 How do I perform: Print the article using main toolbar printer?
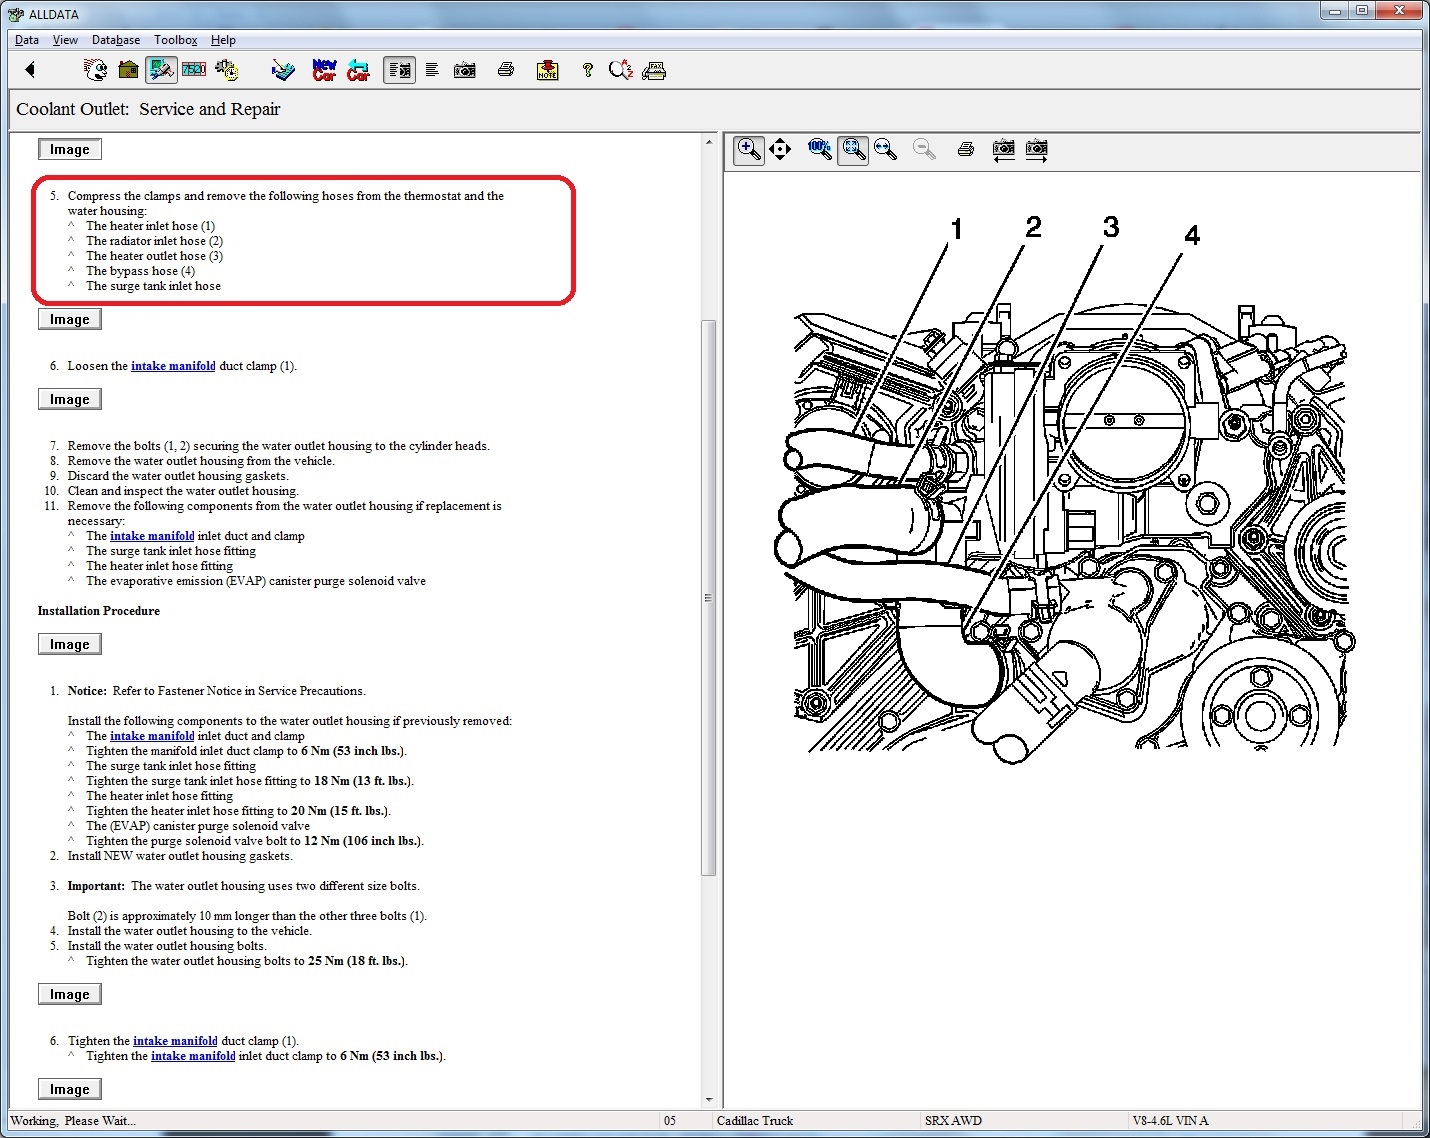pos(506,70)
